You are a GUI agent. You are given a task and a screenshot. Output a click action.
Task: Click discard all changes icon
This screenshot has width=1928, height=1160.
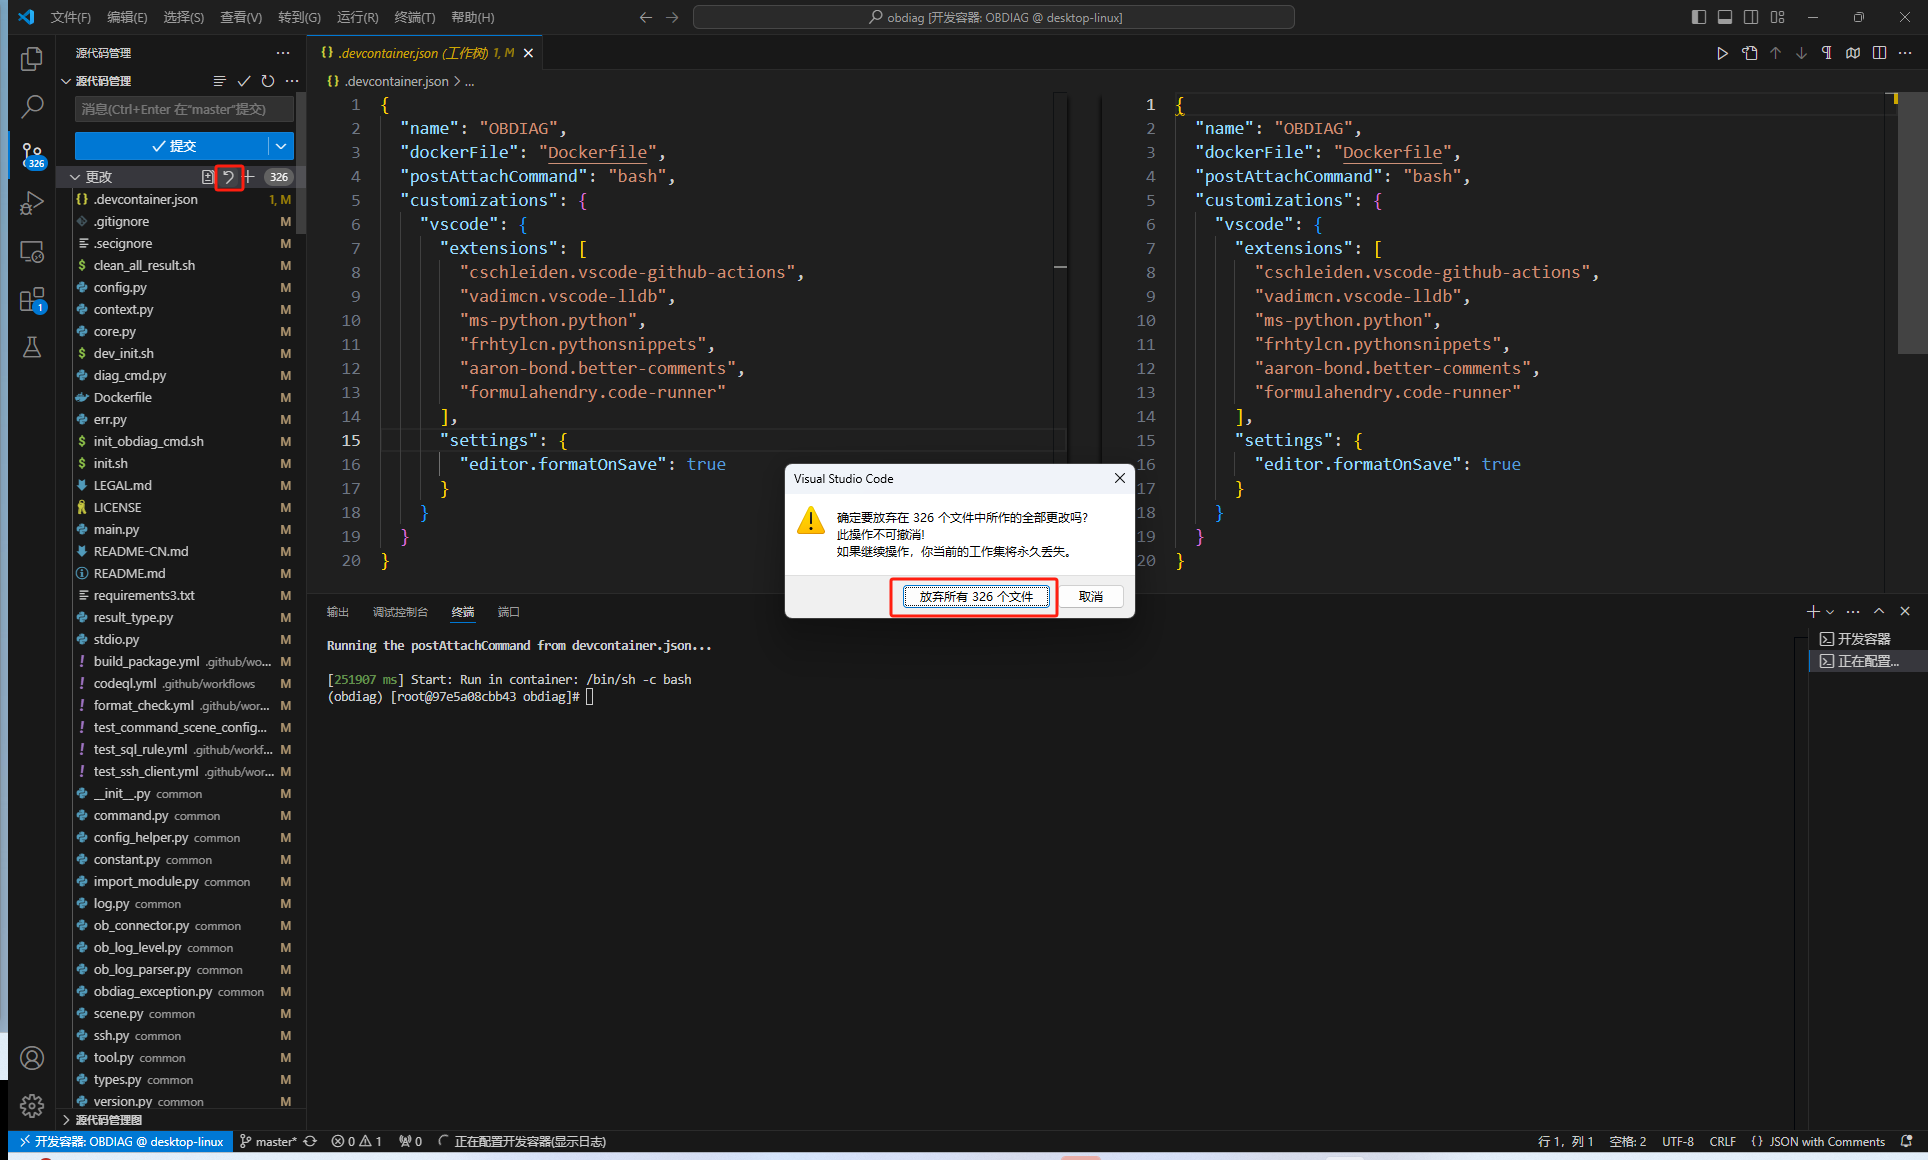tap(229, 177)
